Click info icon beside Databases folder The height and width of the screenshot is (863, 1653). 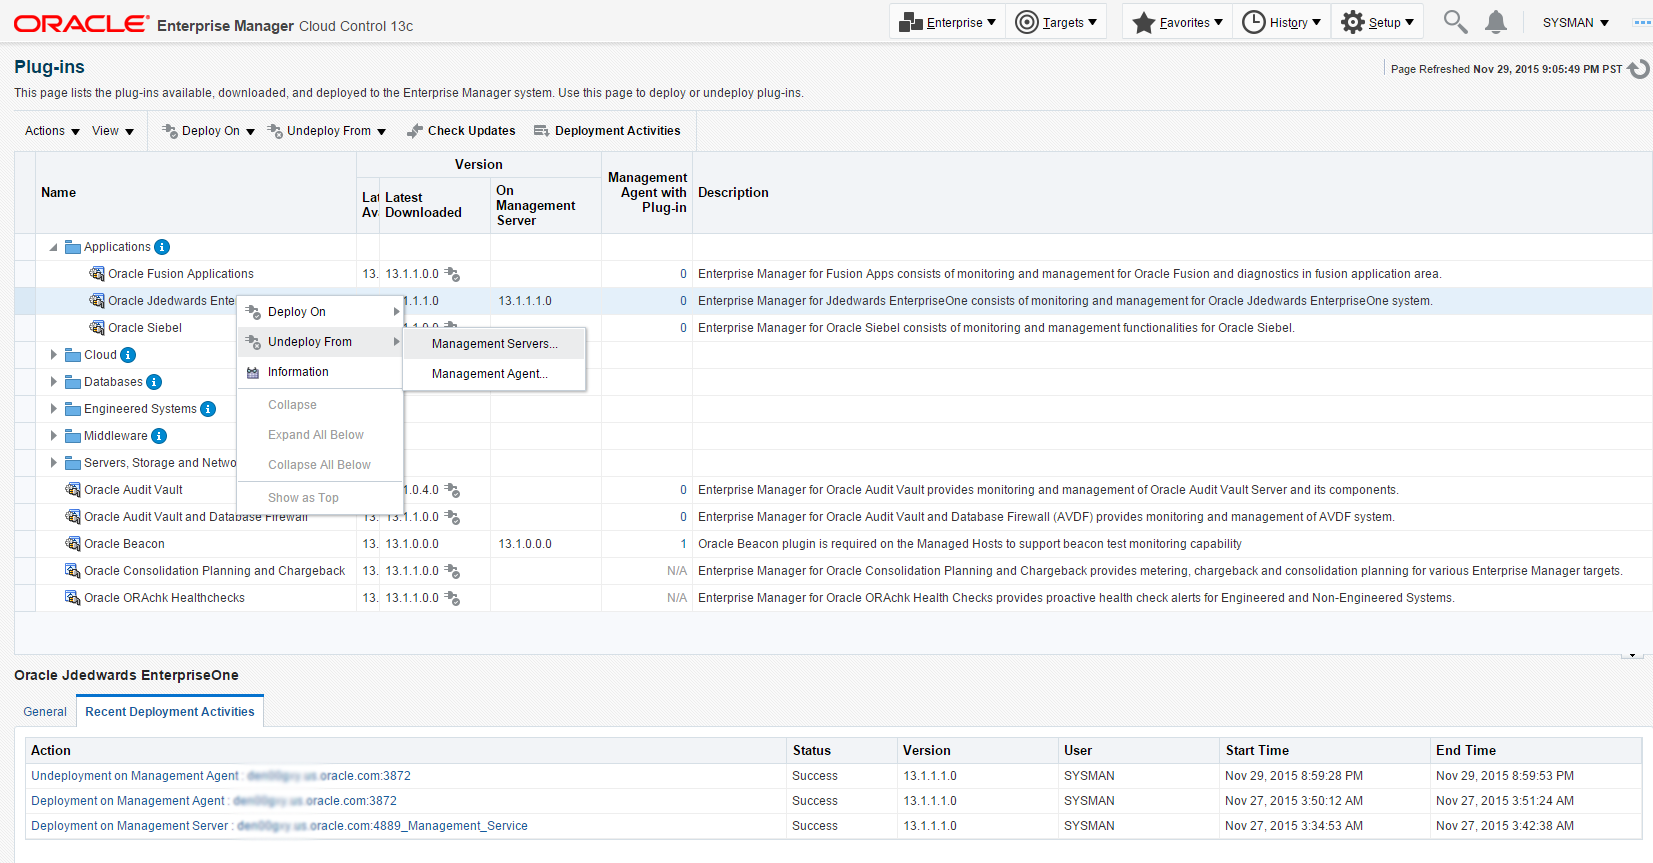tap(154, 382)
